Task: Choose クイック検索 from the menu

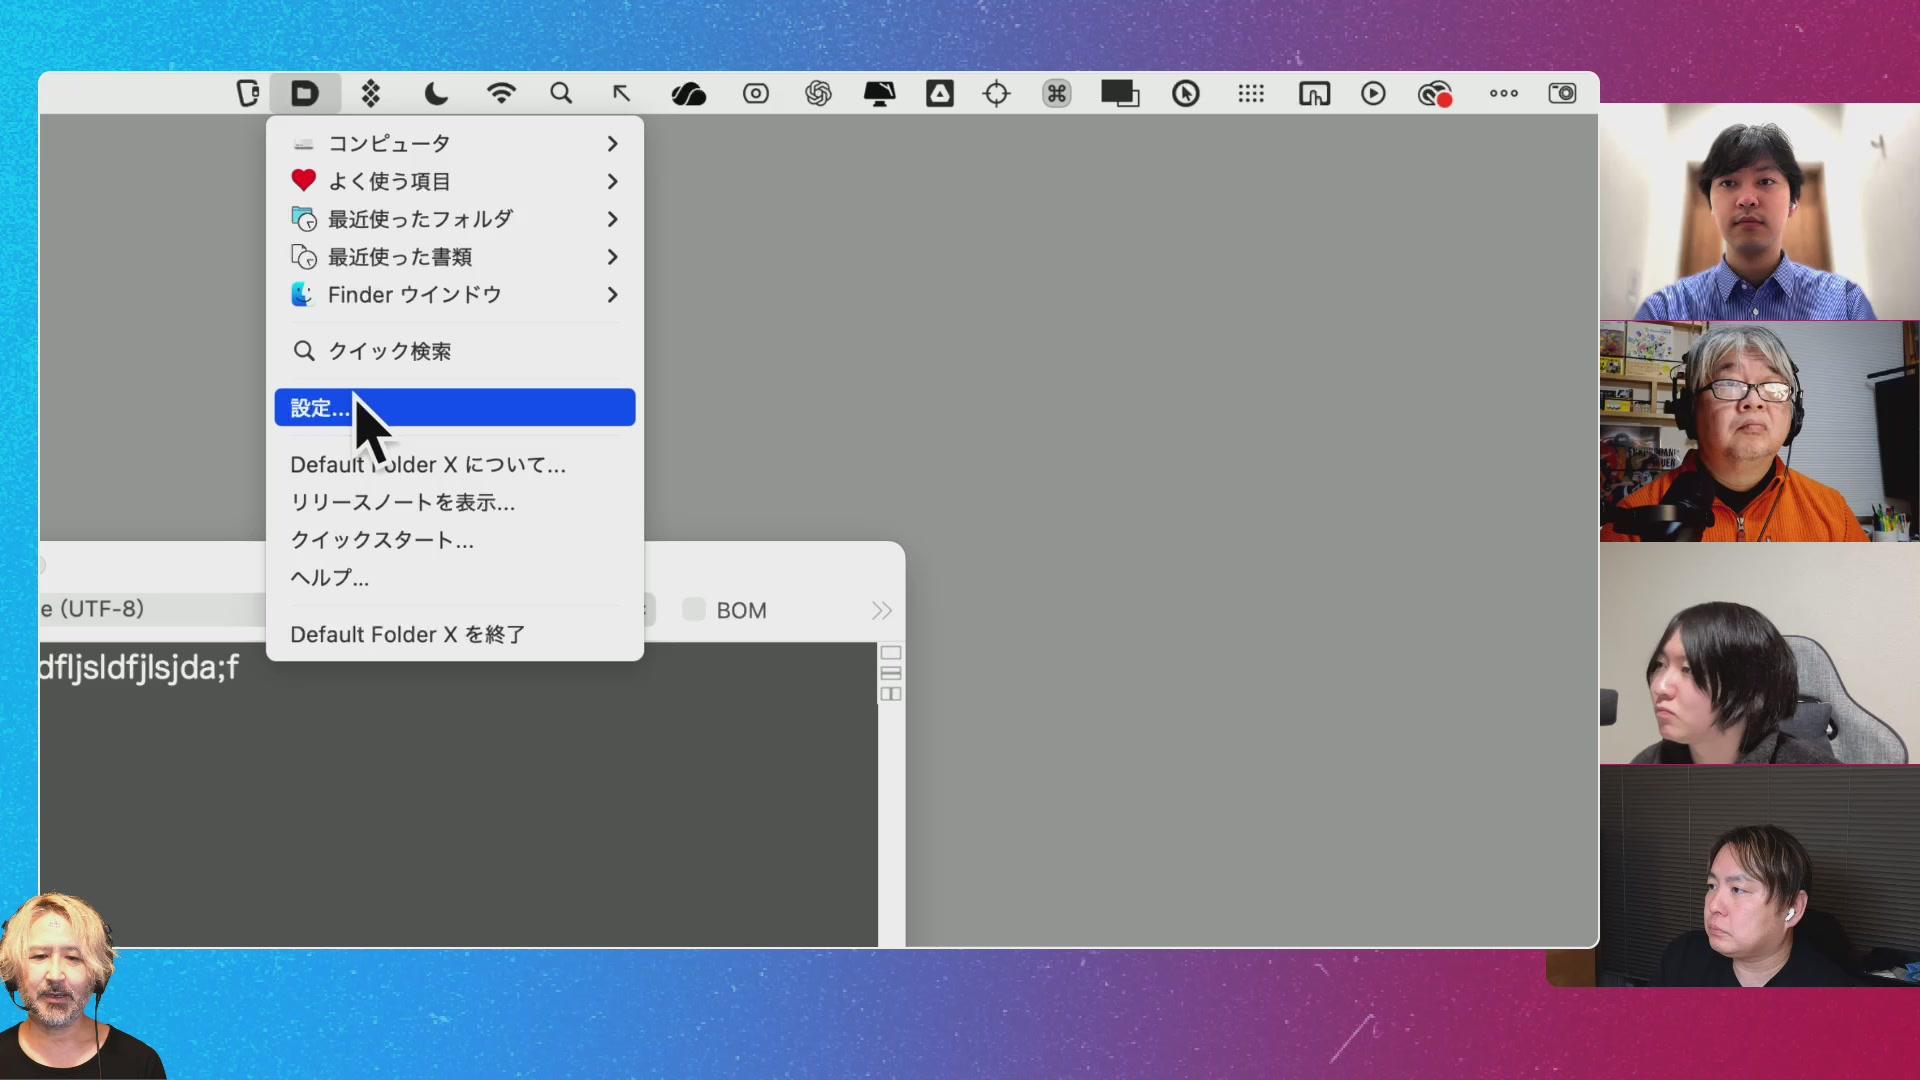Action: (x=390, y=351)
